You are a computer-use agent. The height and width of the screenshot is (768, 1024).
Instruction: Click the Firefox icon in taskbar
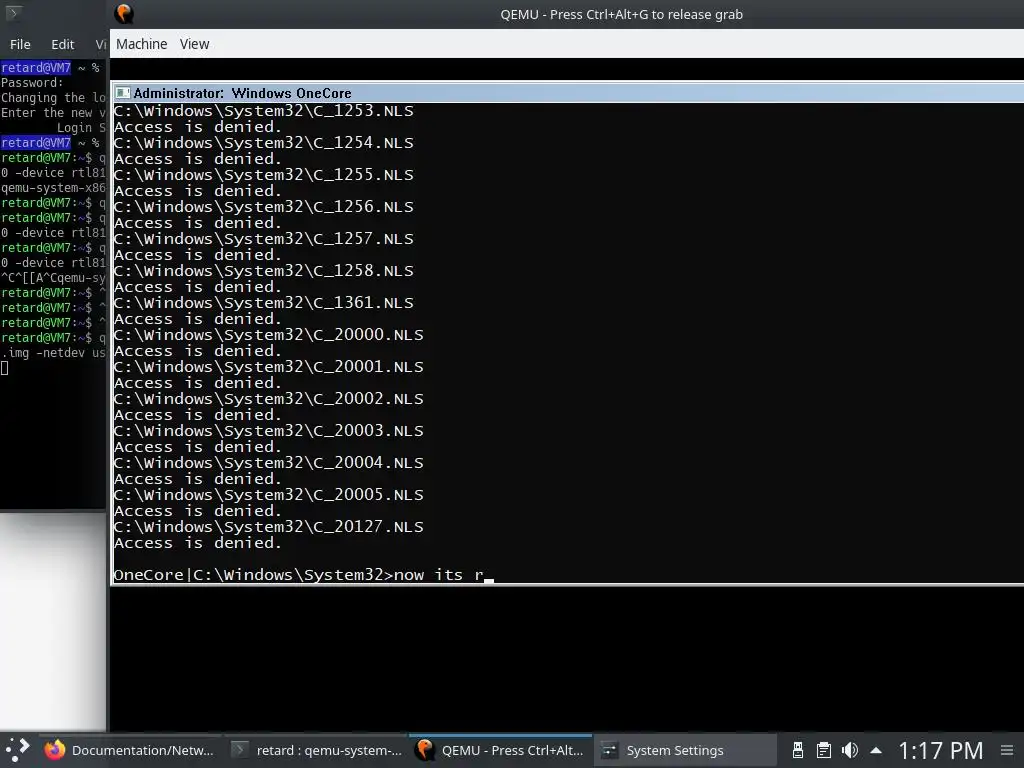click(55, 750)
